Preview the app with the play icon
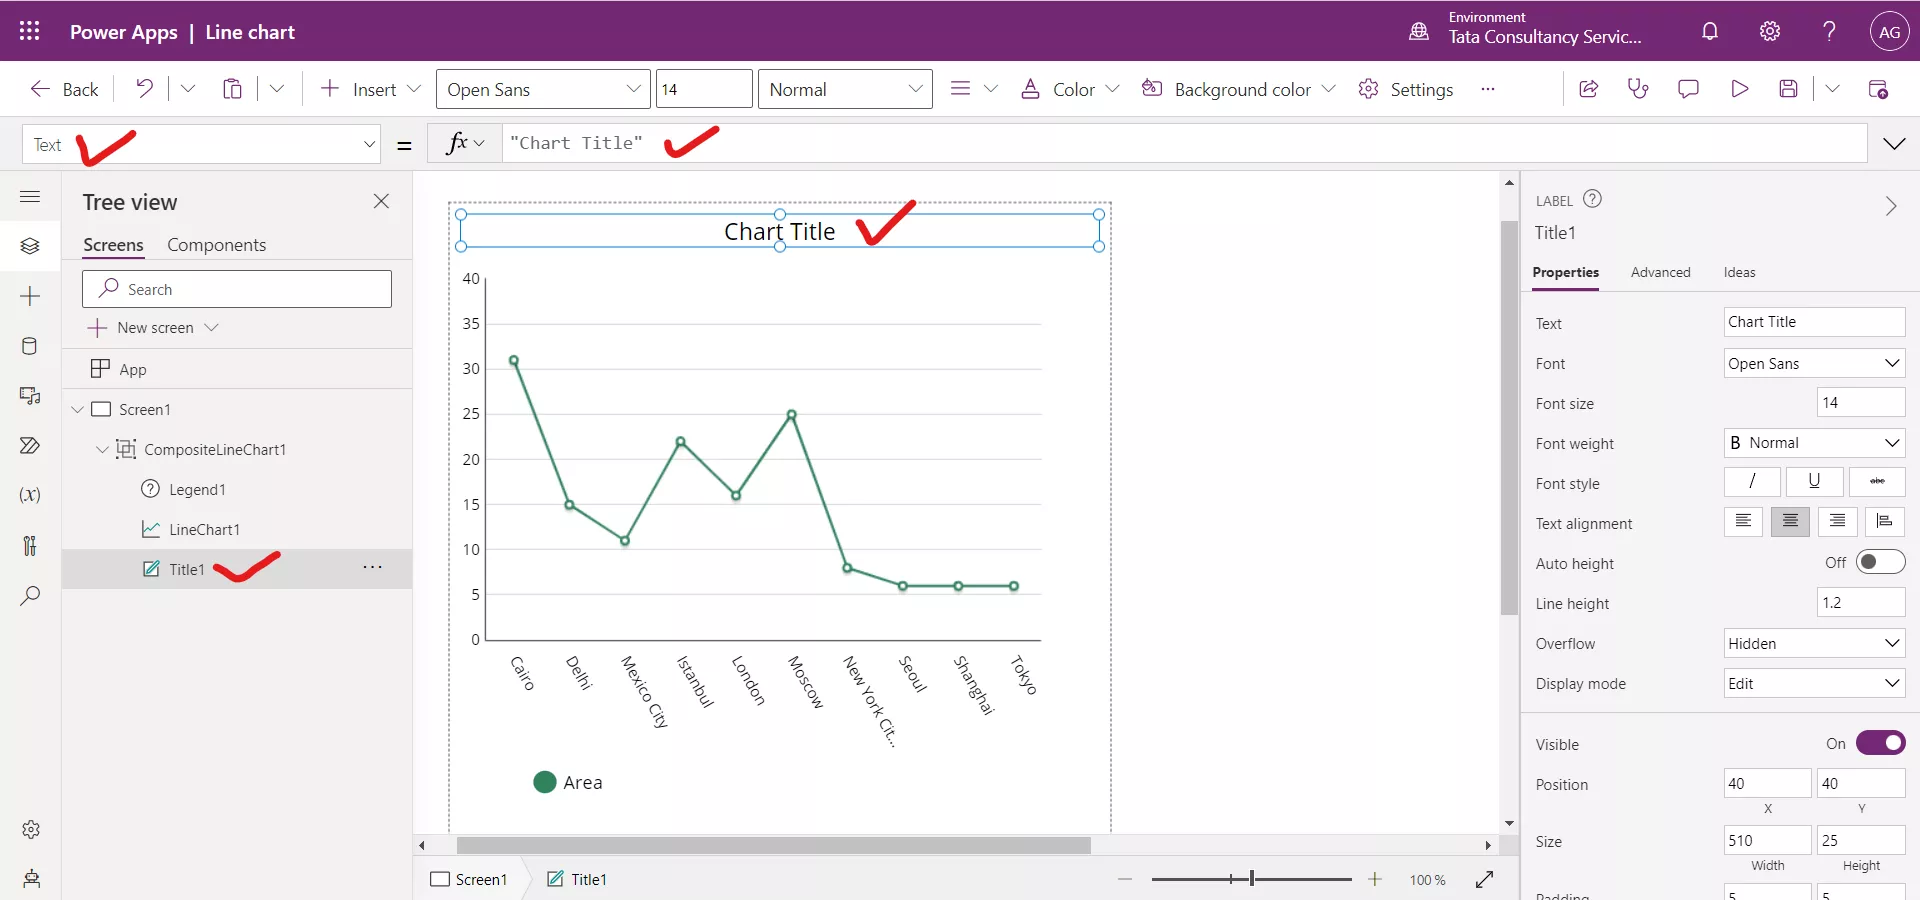The height and width of the screenshot is (900, 1920). tap(1739, 88)
